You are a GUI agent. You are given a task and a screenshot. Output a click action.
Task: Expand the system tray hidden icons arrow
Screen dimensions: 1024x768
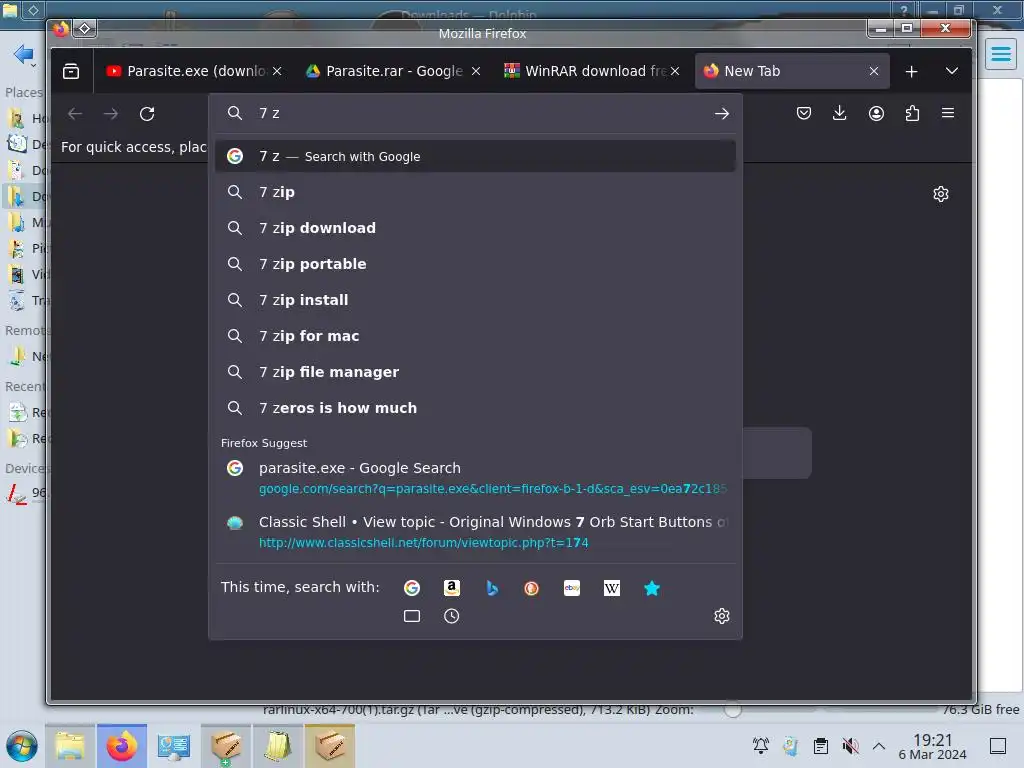[879, 746]
